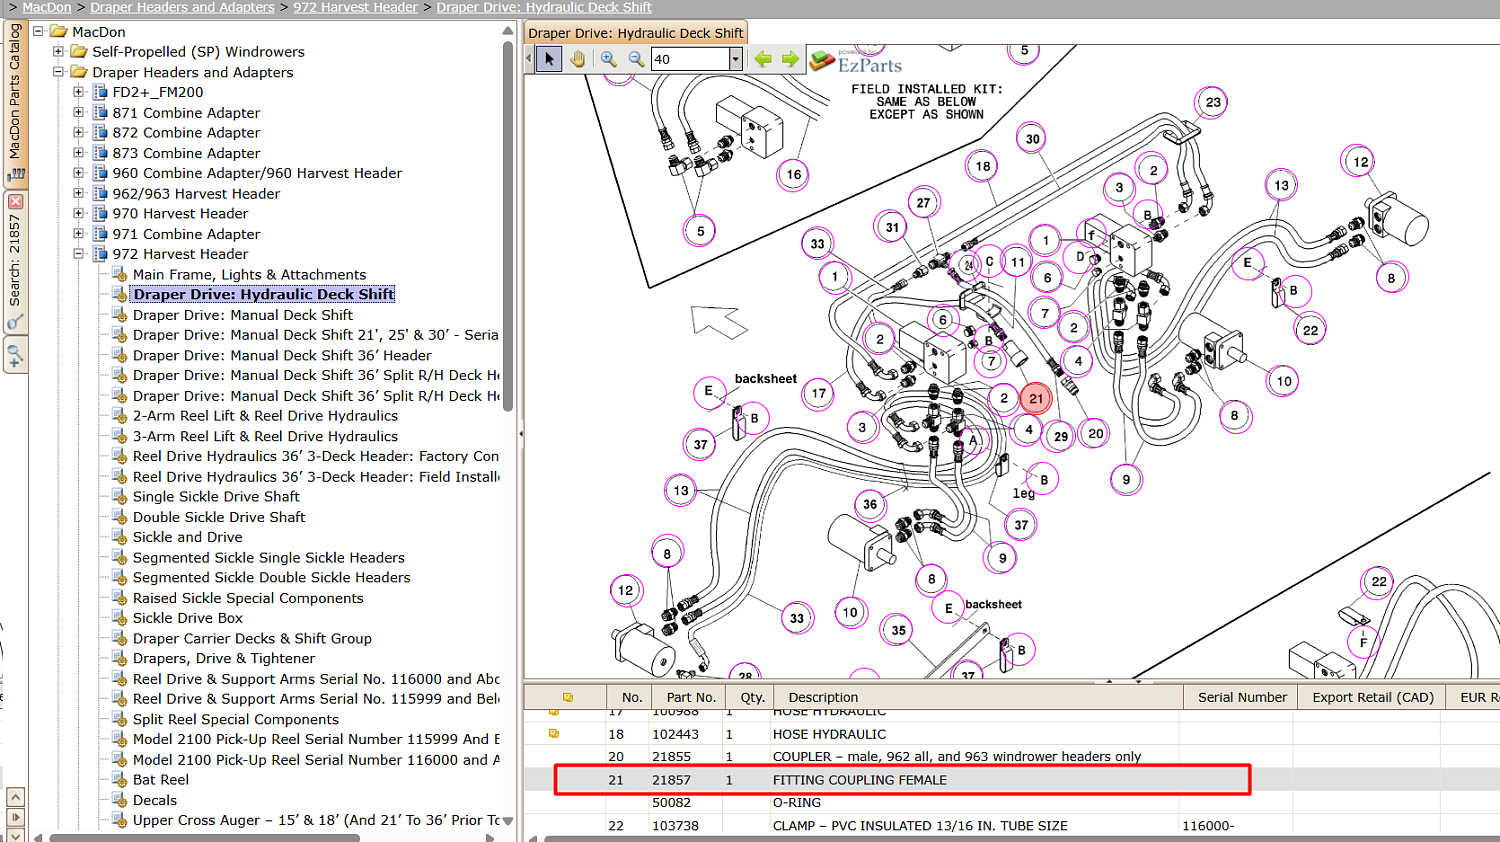Select Main Frame, Lights & Attachments tree item

(x=249, y=274)
